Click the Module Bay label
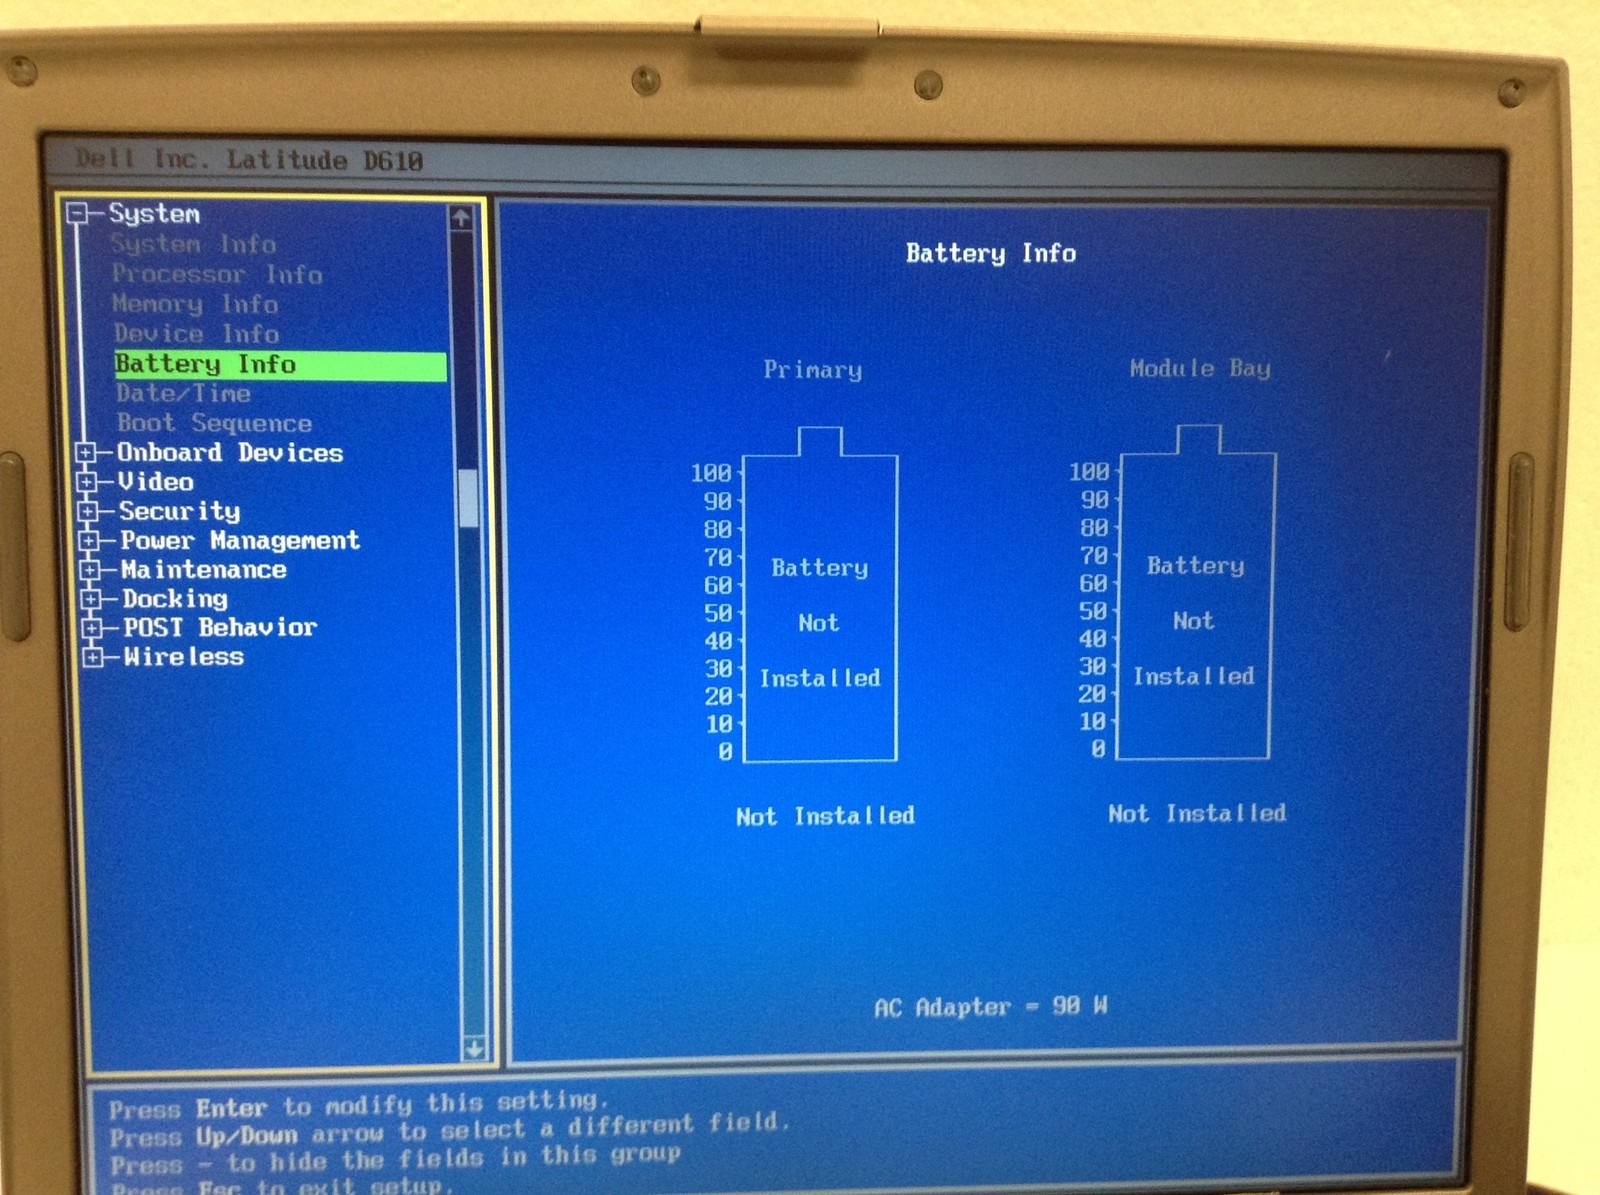1600x1195 pixels. point(1200,368)
